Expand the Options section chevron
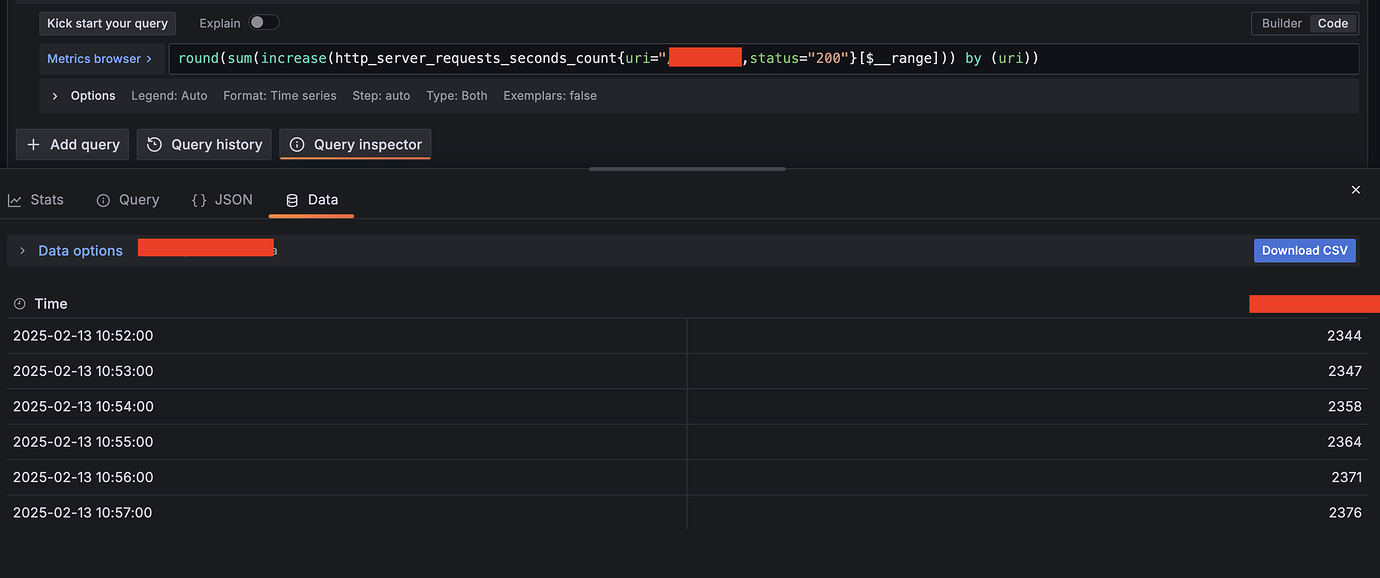1380x578 pixels. [53, 96]
